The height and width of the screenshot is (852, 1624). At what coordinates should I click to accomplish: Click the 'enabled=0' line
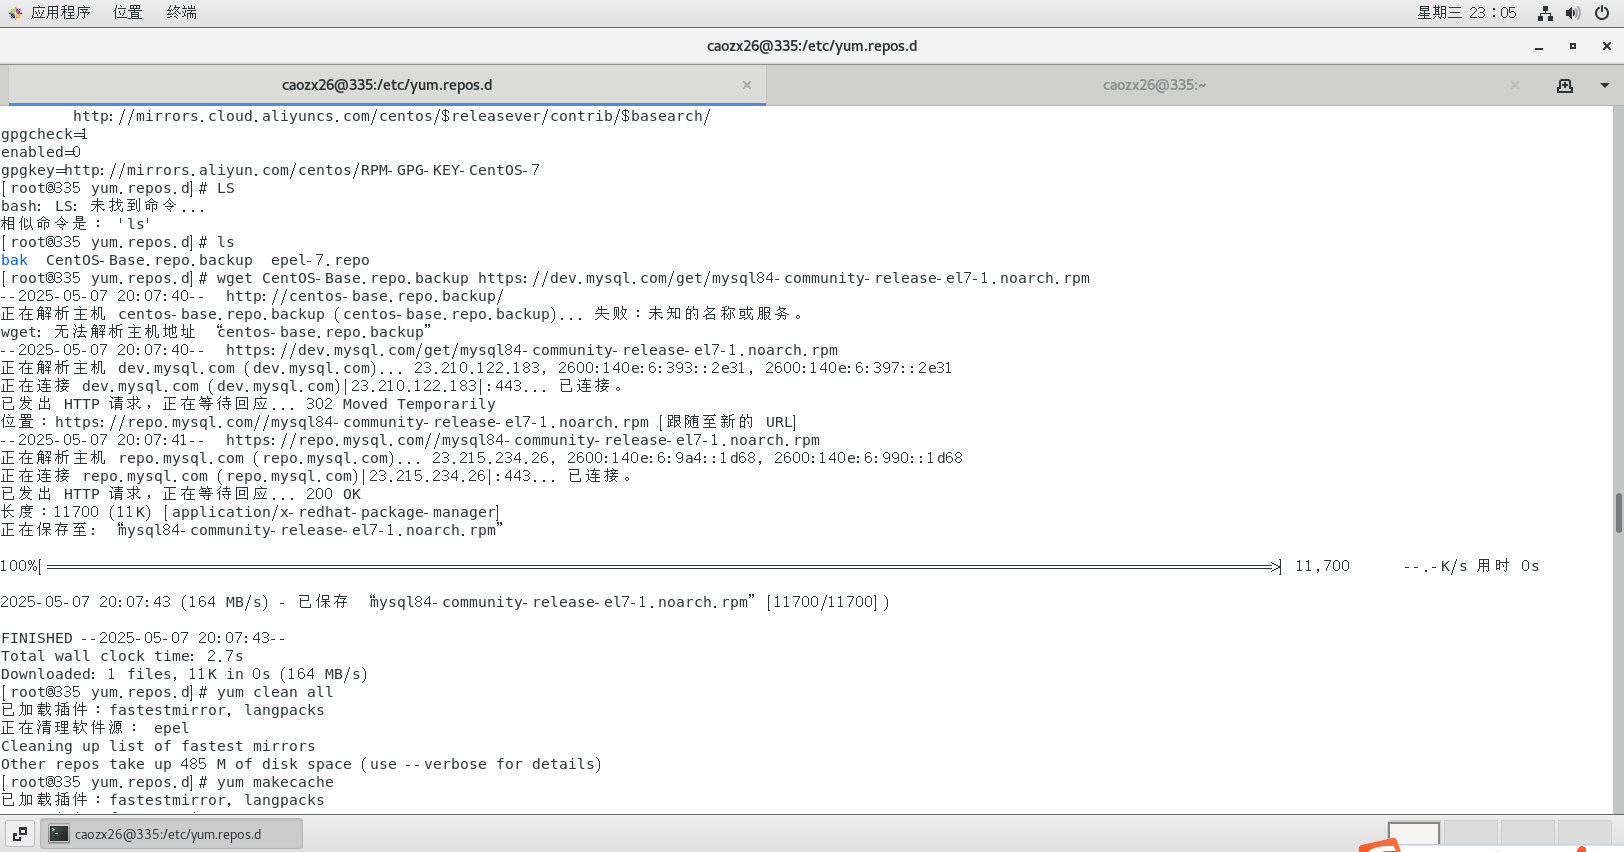(x=41, y=152)
